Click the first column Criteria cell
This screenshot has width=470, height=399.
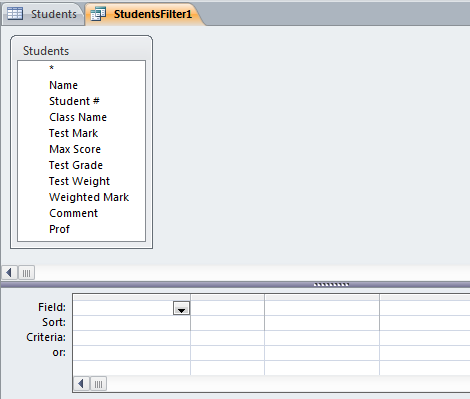click(x=132, y=338)
